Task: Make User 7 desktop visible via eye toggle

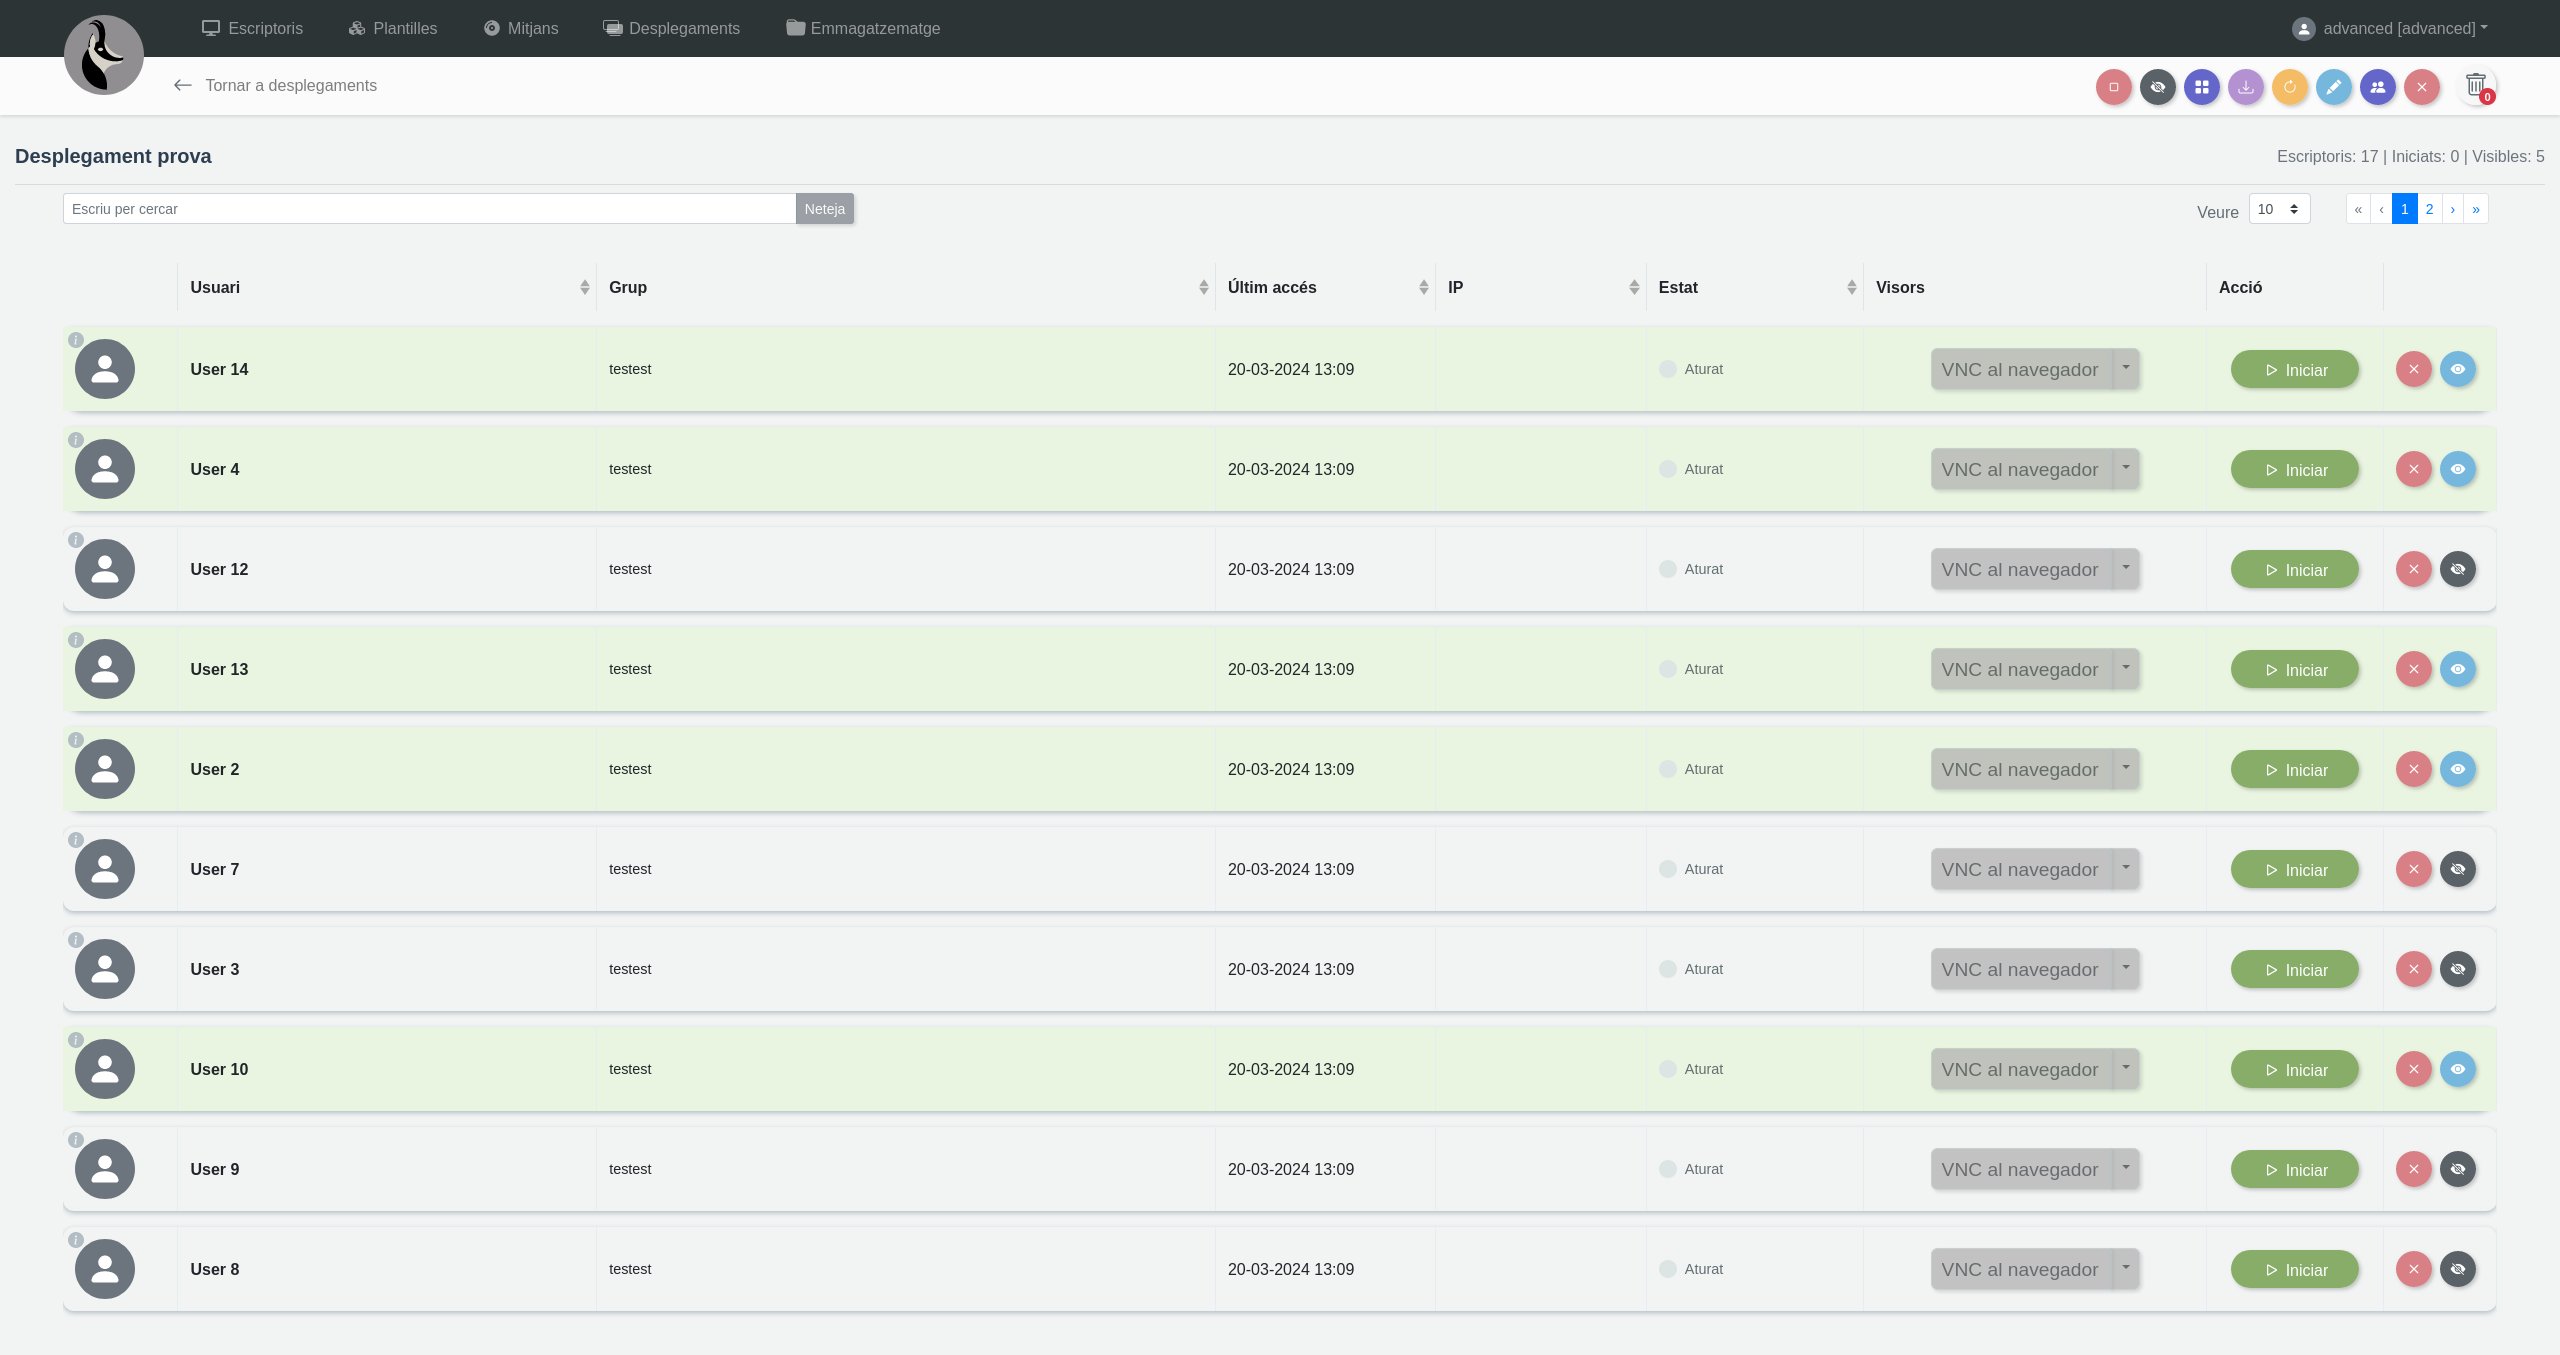Action: pyautogui.click(x=2457, y=869)
